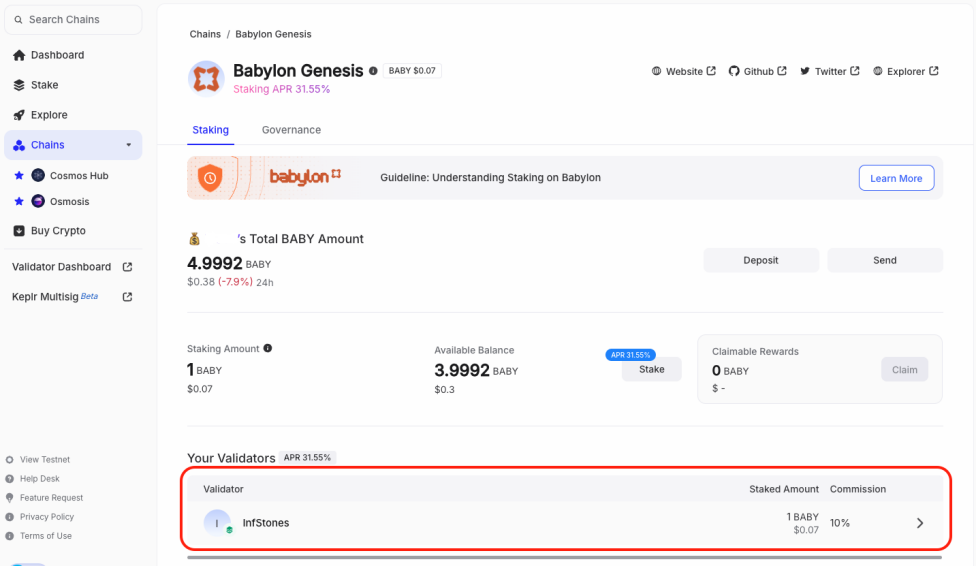
Task: Click the Stake button
Action: [652, 369]
